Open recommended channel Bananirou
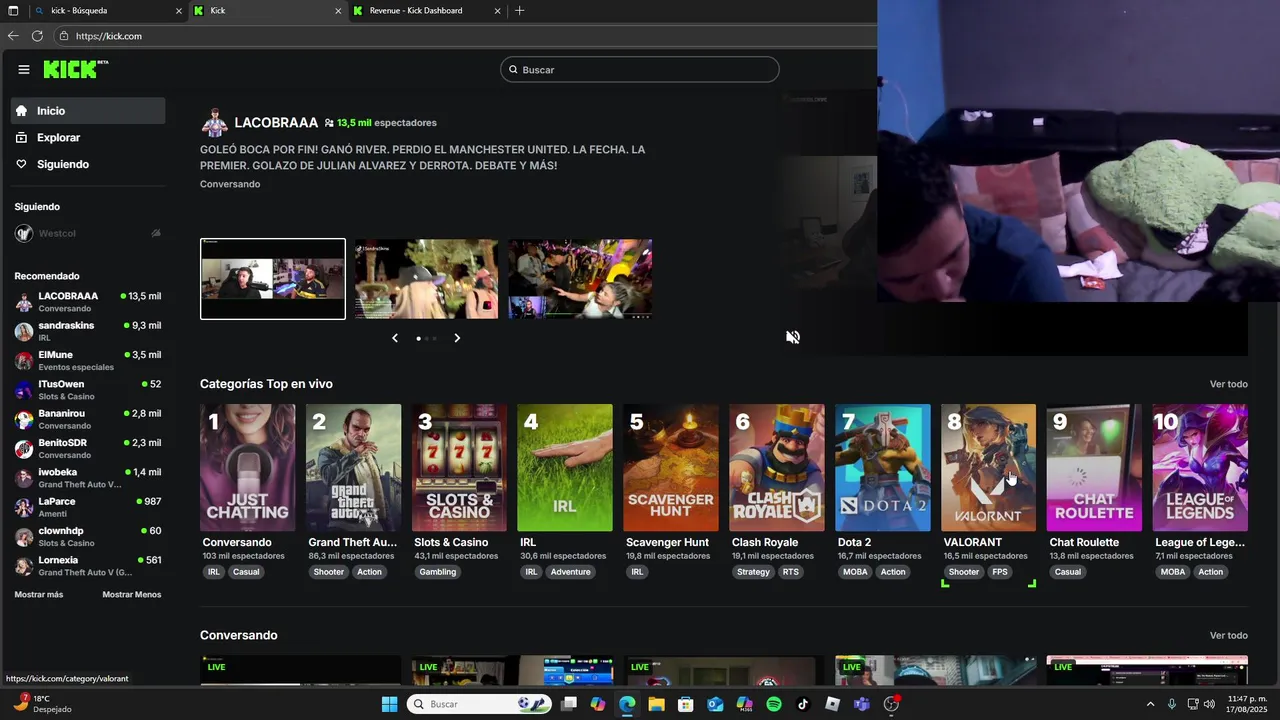Viewport: 1280px width, 720px height. pyautogui.click(x=88, y=419)
